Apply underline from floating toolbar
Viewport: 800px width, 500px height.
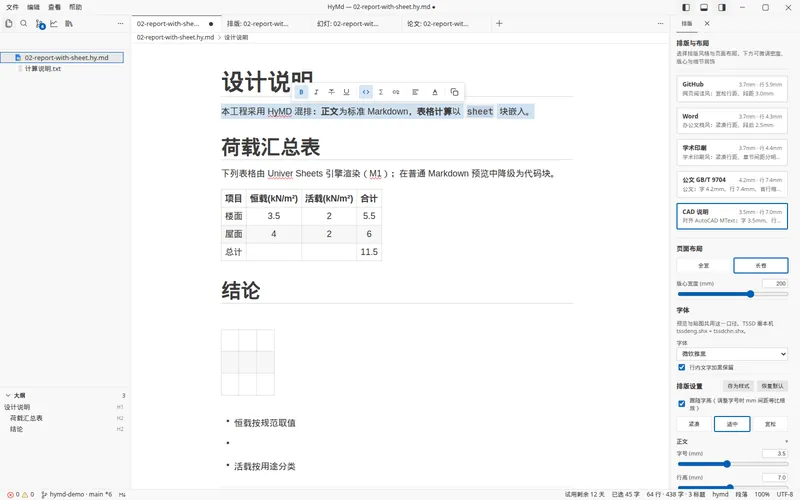click(346, 92)
